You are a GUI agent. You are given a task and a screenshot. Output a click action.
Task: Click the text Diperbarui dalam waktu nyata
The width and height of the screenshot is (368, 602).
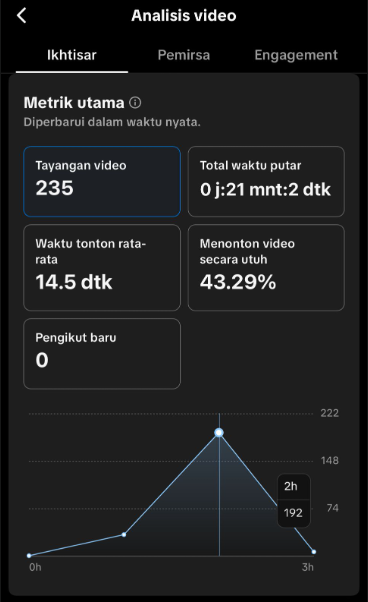pyautogui.click(x=112, y=122)
